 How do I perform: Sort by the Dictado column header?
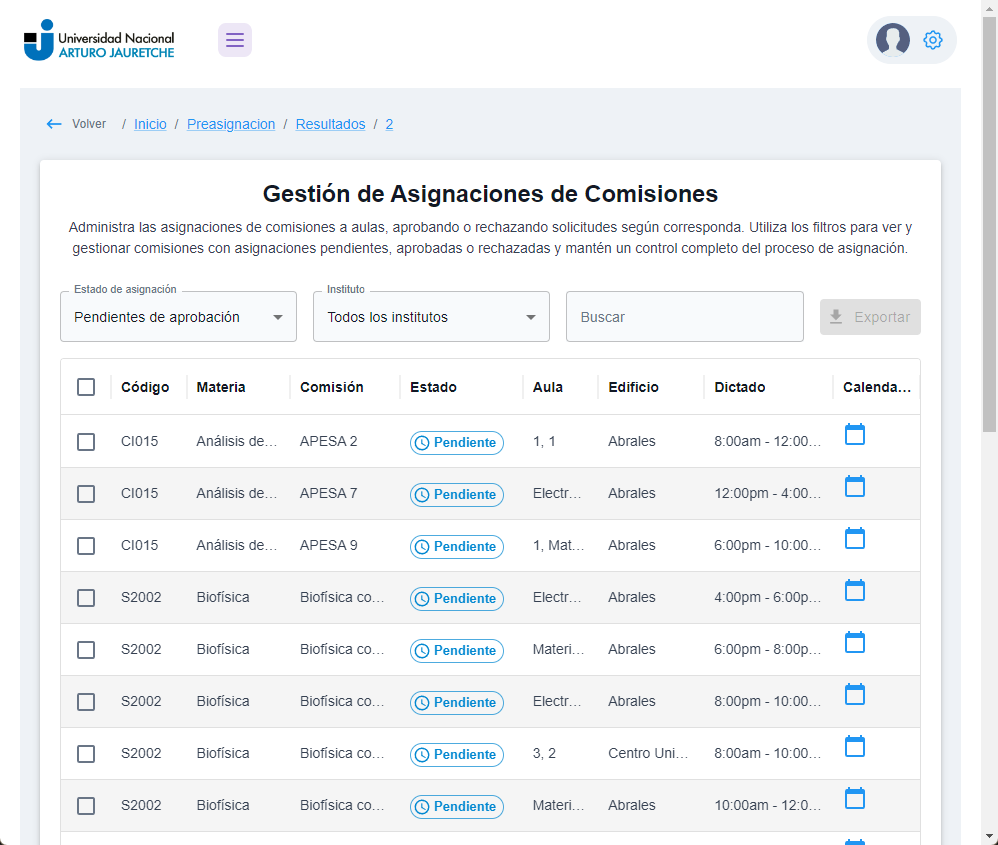(740, 387)
